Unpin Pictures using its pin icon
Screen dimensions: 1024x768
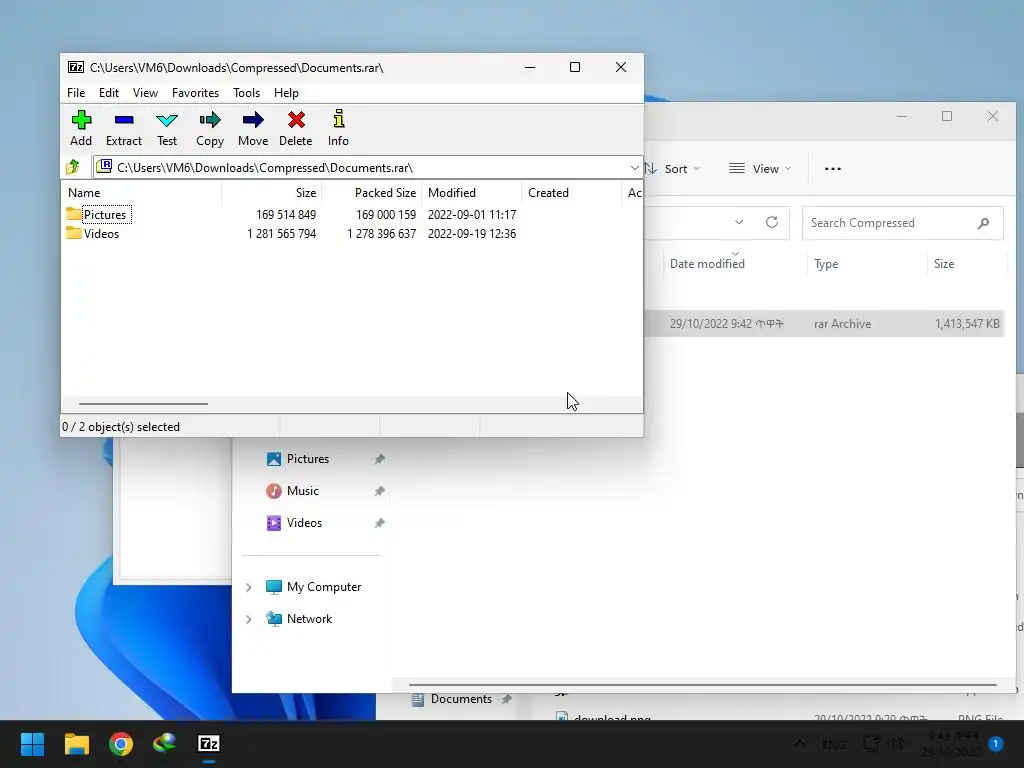(379, 459)
